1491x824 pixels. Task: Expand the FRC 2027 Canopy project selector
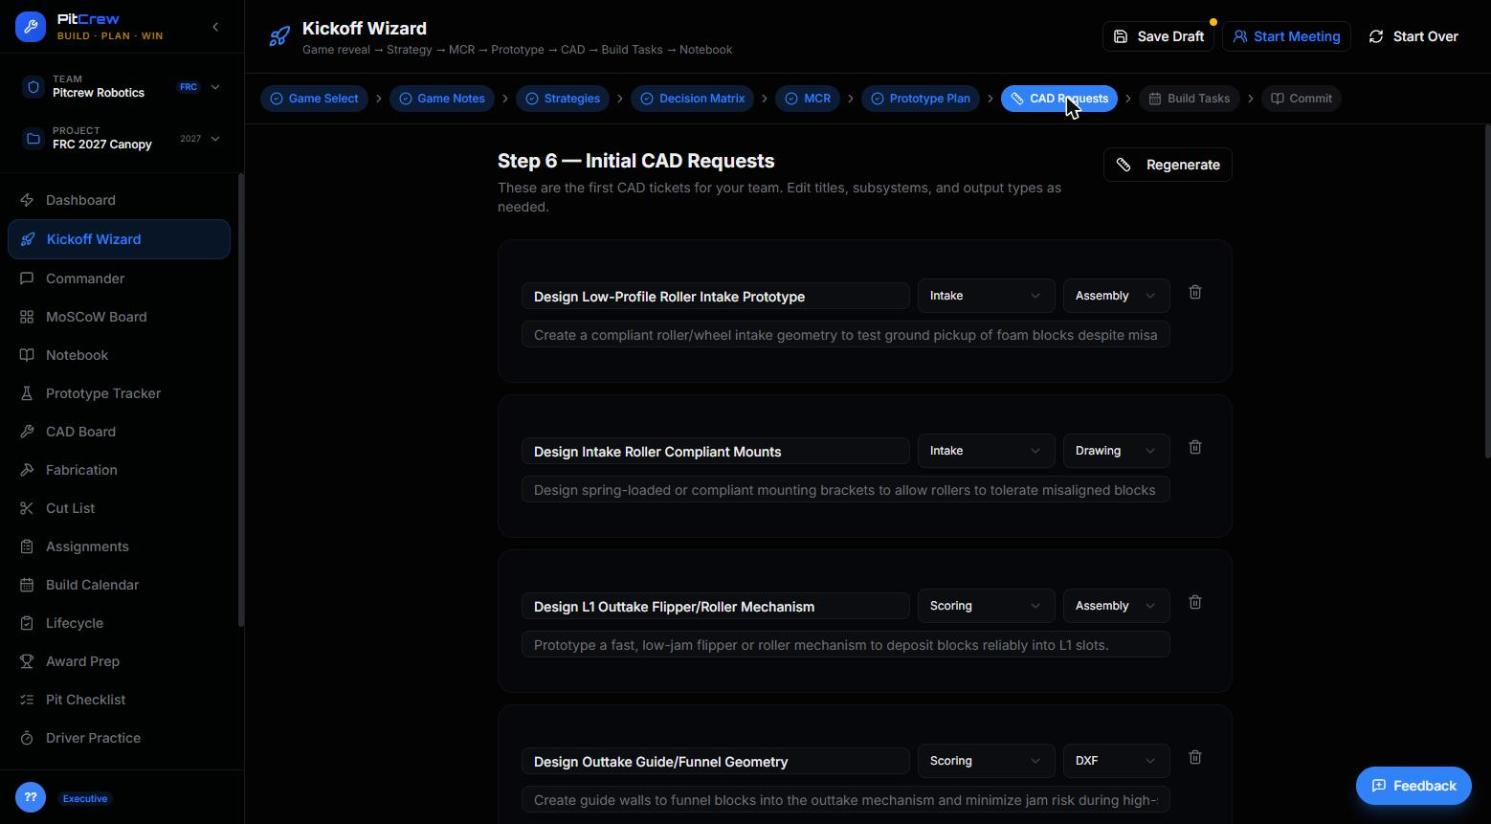pyautogui.click(x=122, y=138)
